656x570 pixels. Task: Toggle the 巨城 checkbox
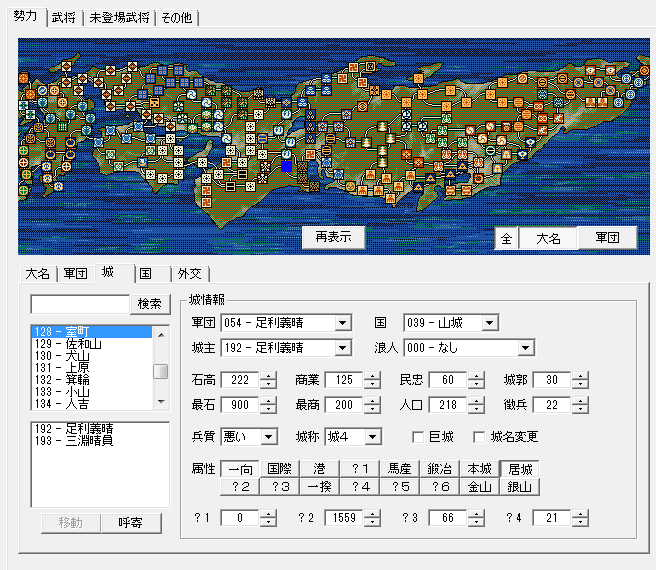pyautogui.click(x=419, y=437)
